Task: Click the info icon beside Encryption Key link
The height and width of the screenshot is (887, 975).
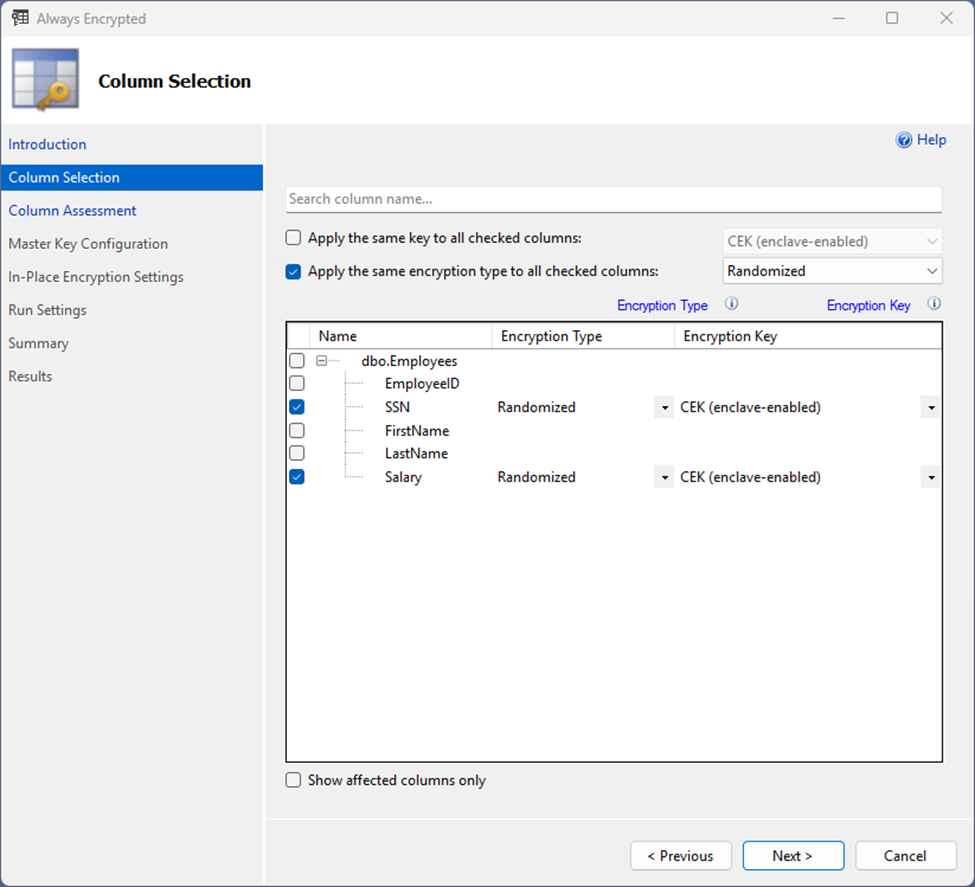Action: pyautogui.click(x=934, y=304)
